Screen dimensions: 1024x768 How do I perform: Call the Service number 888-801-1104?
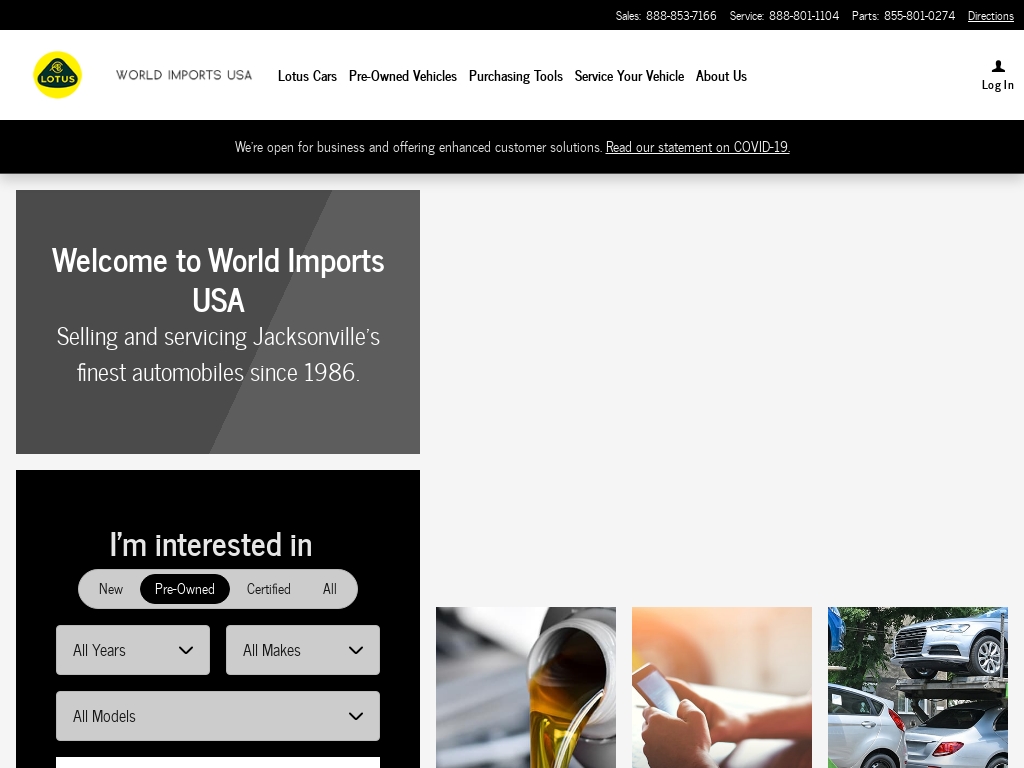(x=803, y=16)
